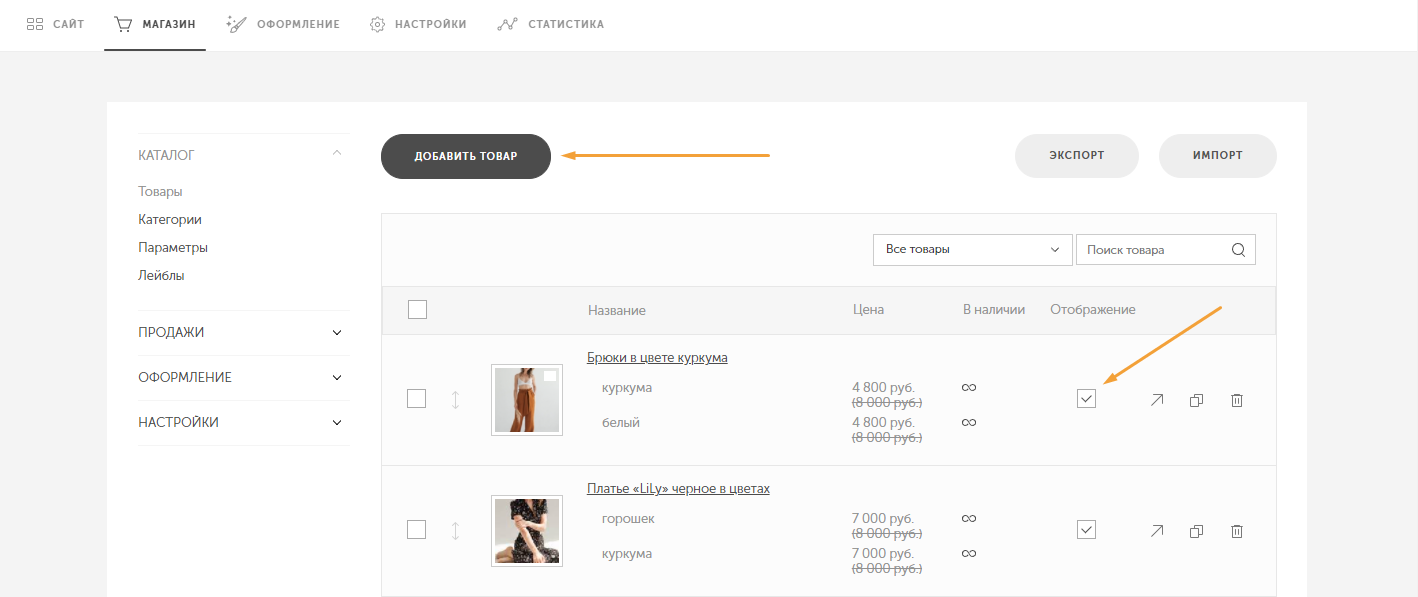Open the Все товары filter dropdown
Image resolution: width=1418 pixels, height=597 pixels.
pos(972,250)
